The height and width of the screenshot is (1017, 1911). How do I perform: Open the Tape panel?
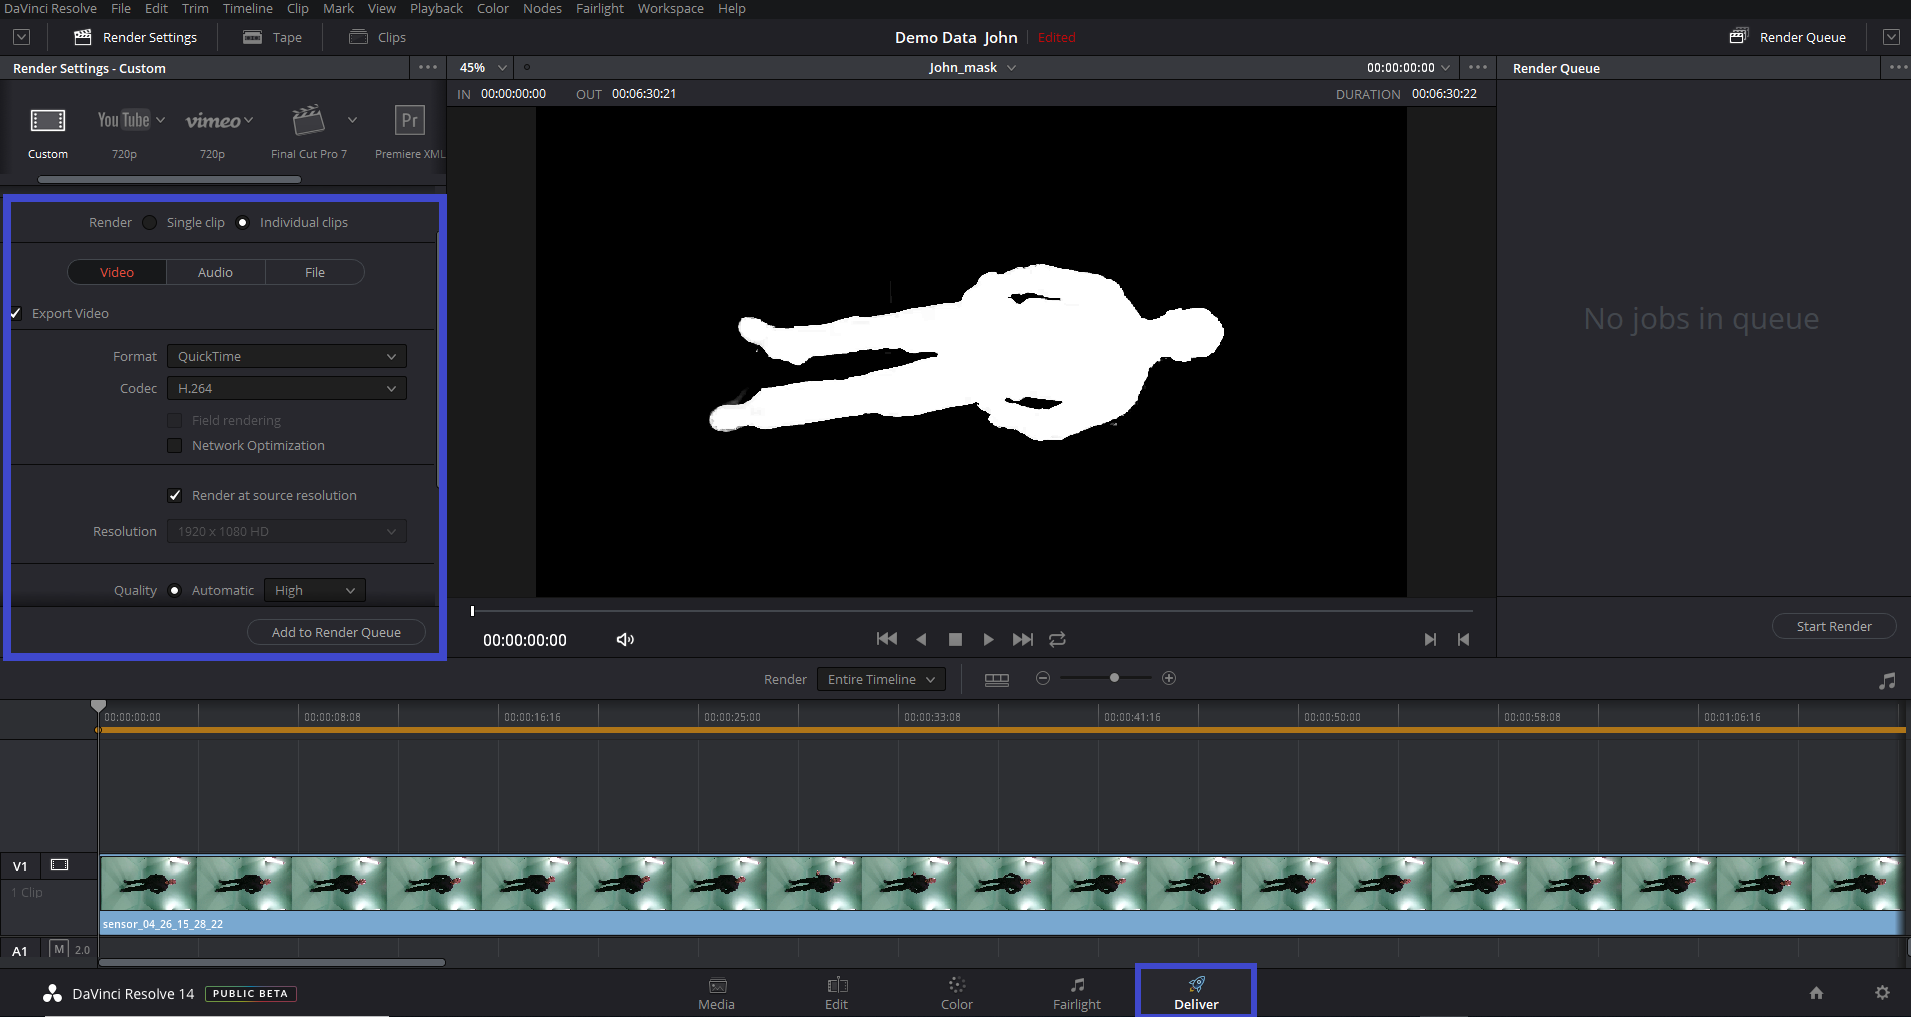[272, 37]
